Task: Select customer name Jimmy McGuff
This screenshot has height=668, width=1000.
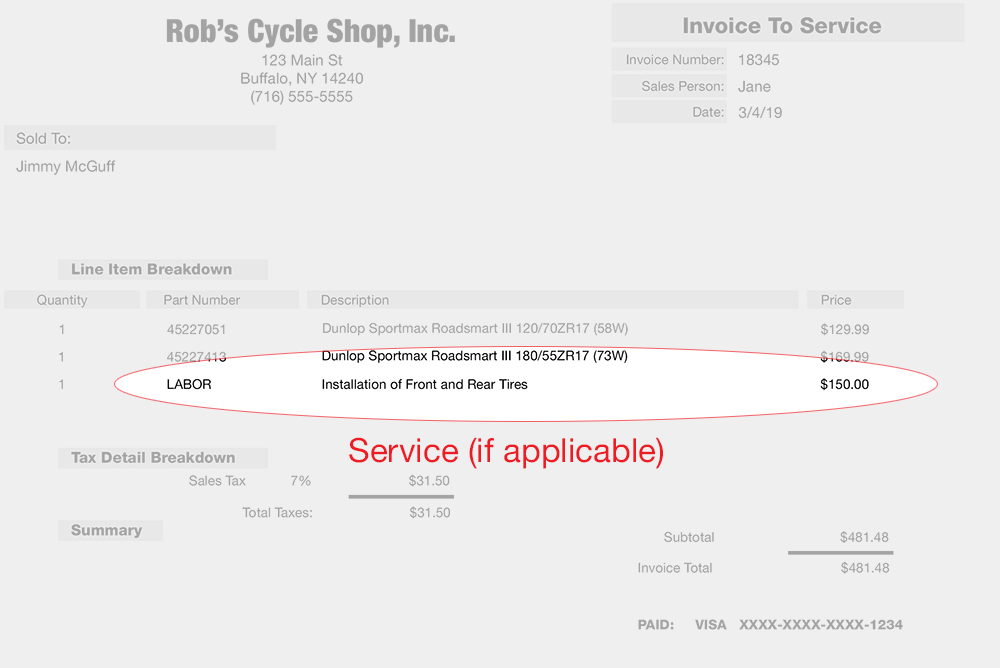Action: pyautogui.click(x=65, y=167)
